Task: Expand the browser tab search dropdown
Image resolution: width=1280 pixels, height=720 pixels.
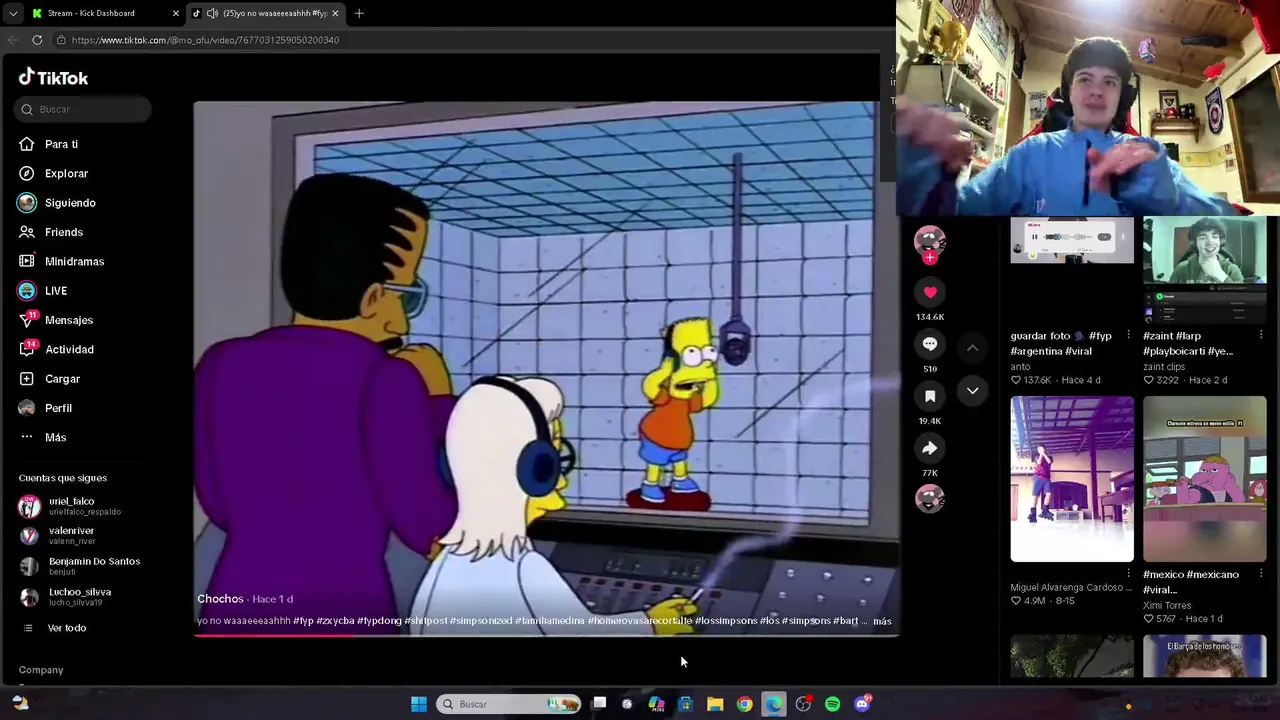Action: 12,13
